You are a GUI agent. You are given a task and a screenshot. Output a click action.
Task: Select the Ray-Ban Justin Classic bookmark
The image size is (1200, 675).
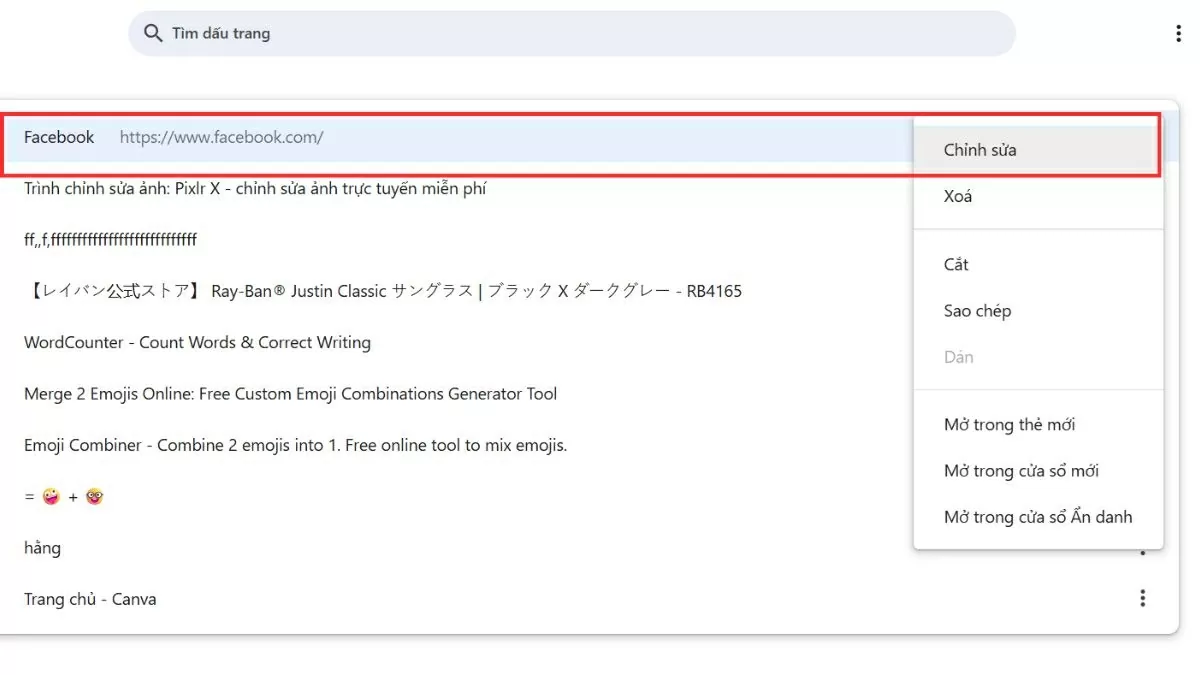point(382,292)
